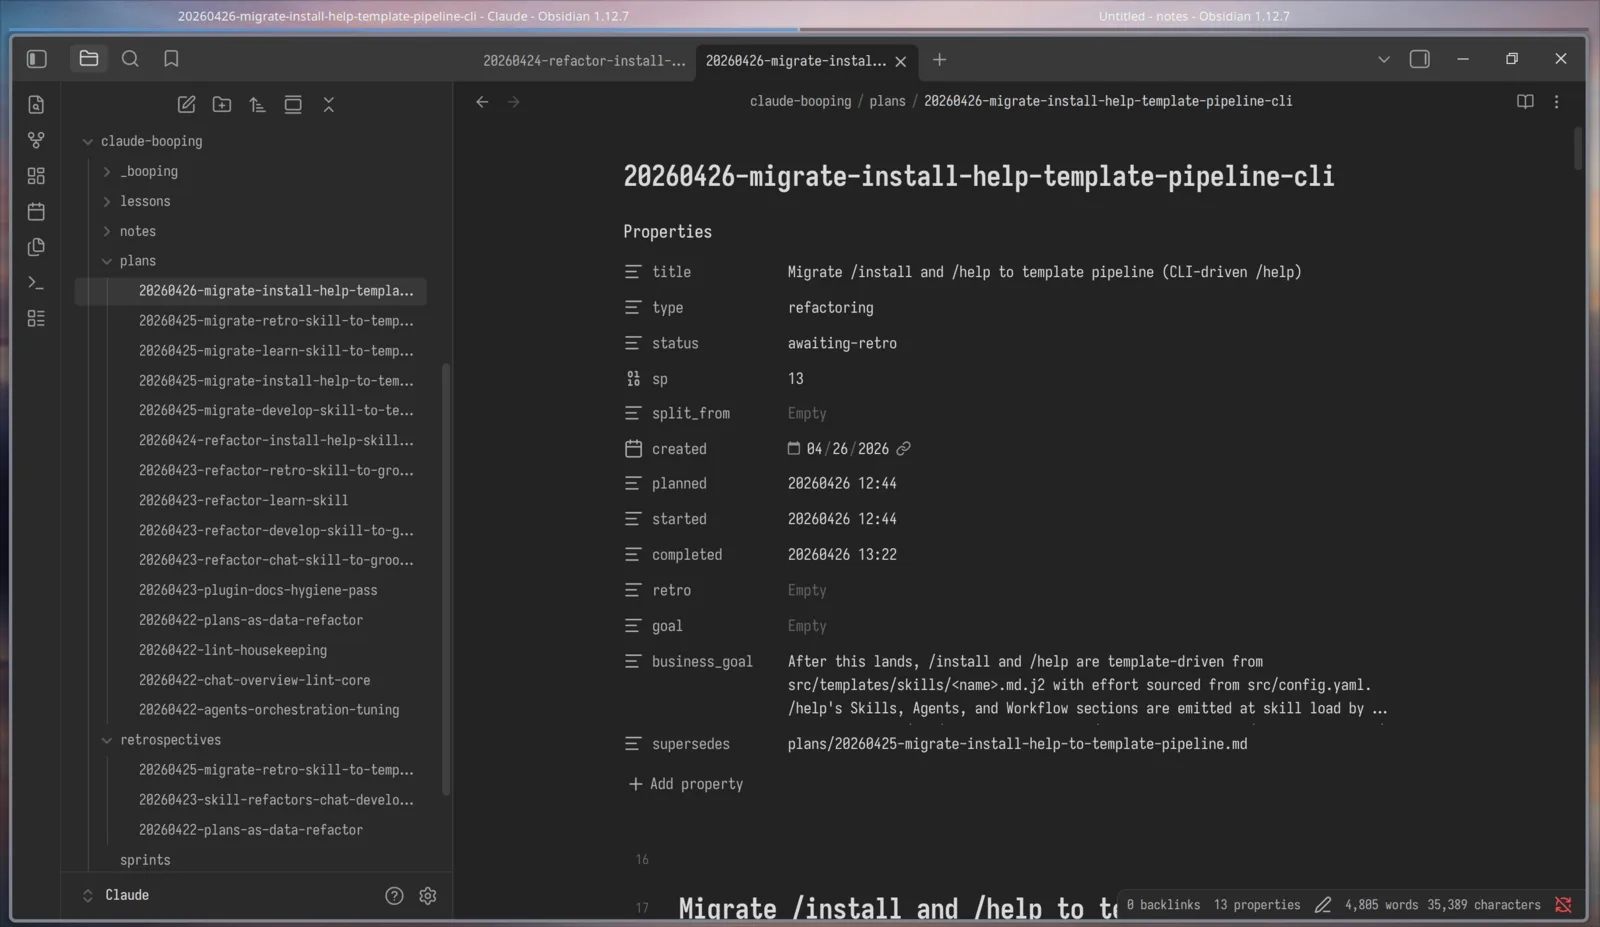Edit the empty split_from value field
The image size is (1600, 927).
[807, 414]
